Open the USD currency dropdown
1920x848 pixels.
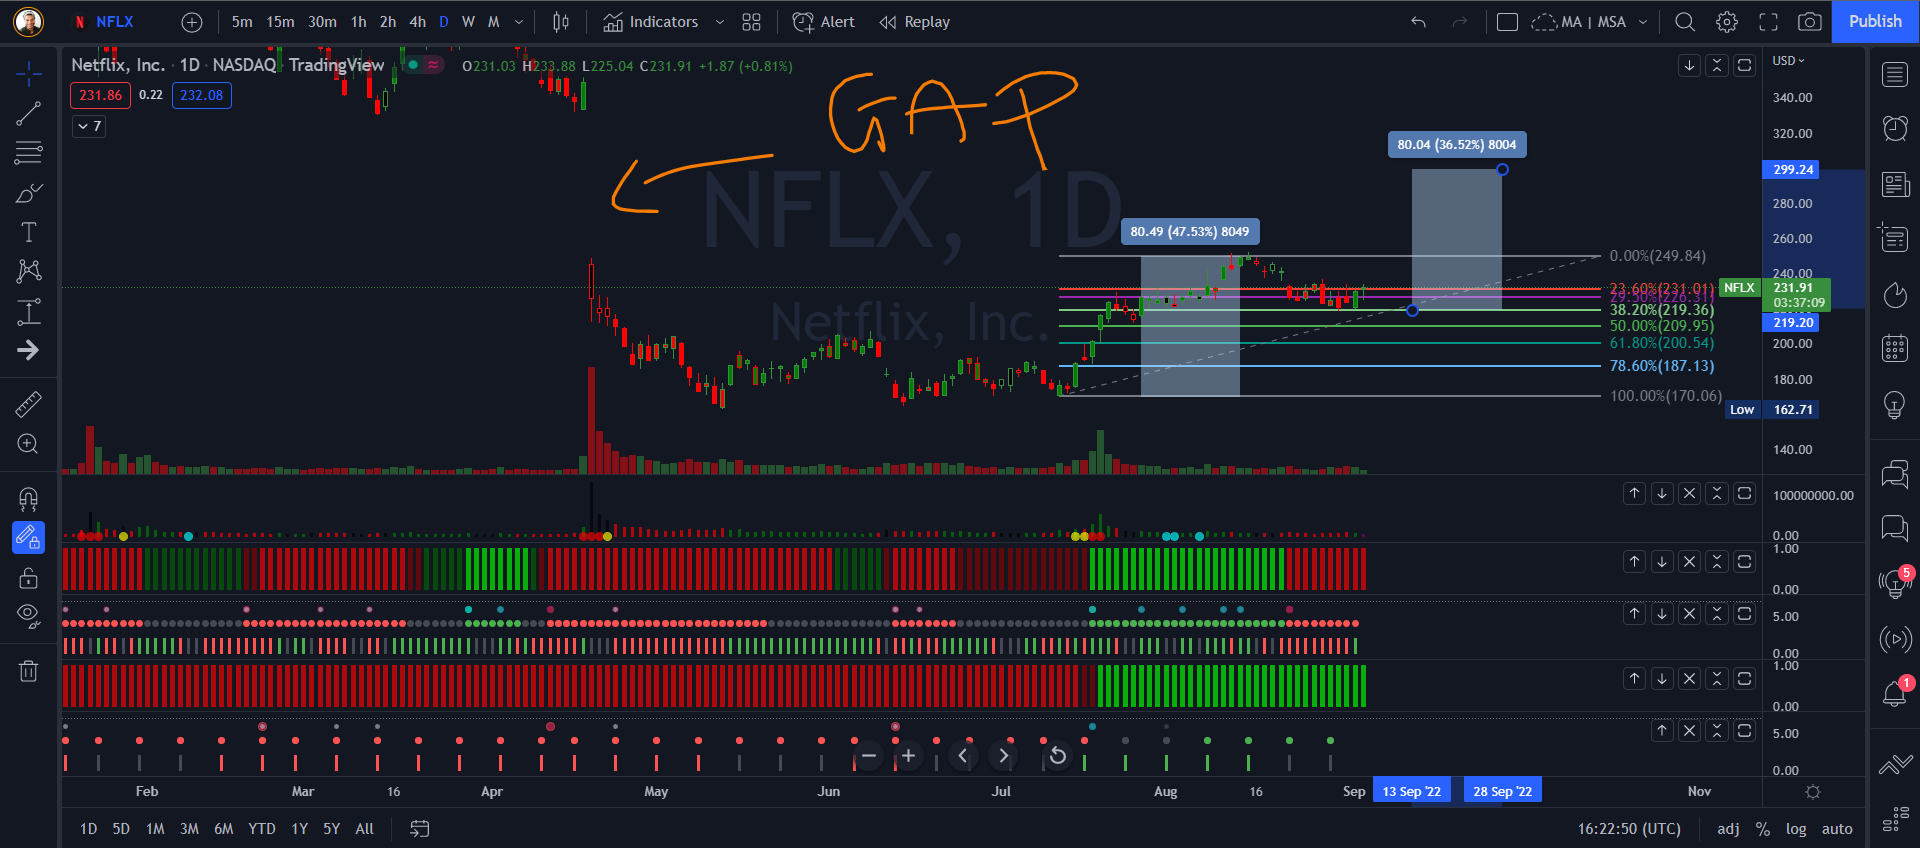[x=1789, y=61]
